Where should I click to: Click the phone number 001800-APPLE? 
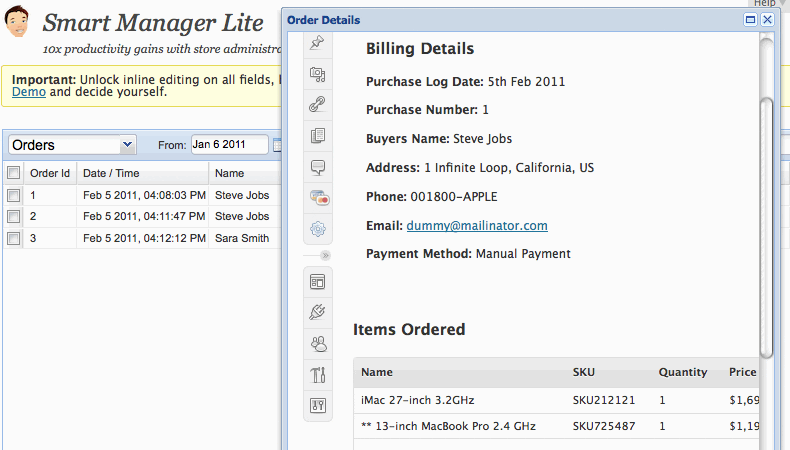point(453,197)
